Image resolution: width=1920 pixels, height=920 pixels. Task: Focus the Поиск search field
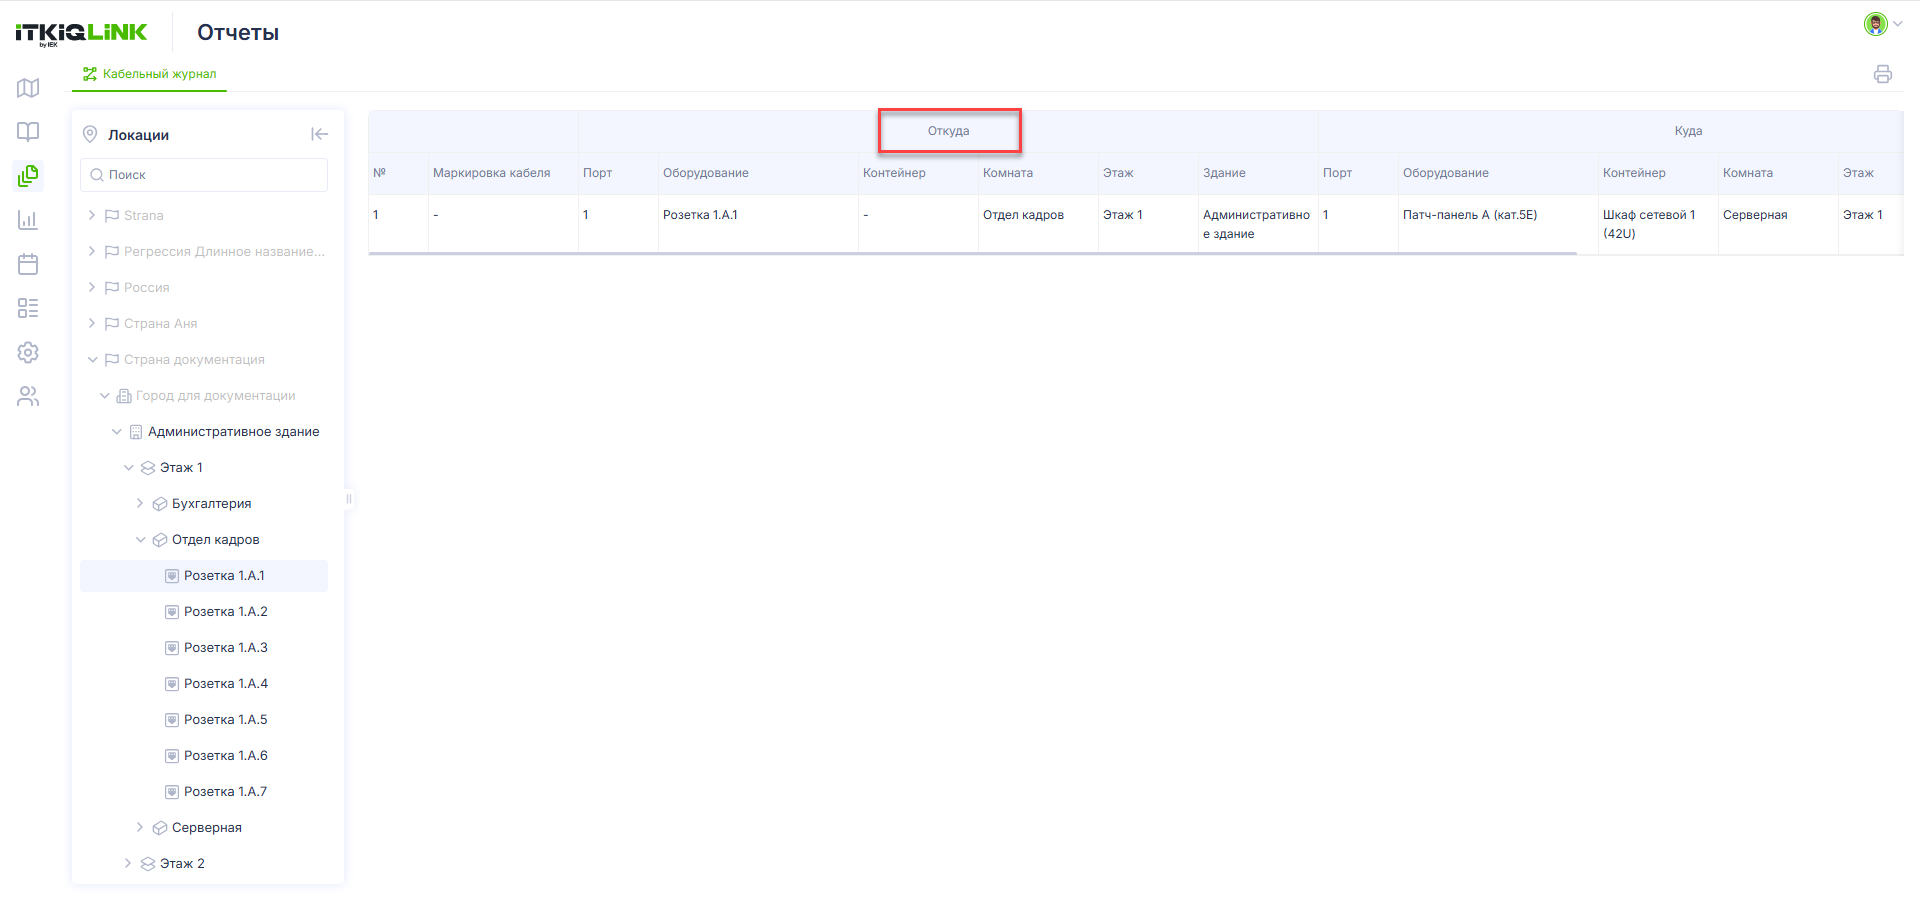pyautogui.click(x=204, y=175)
